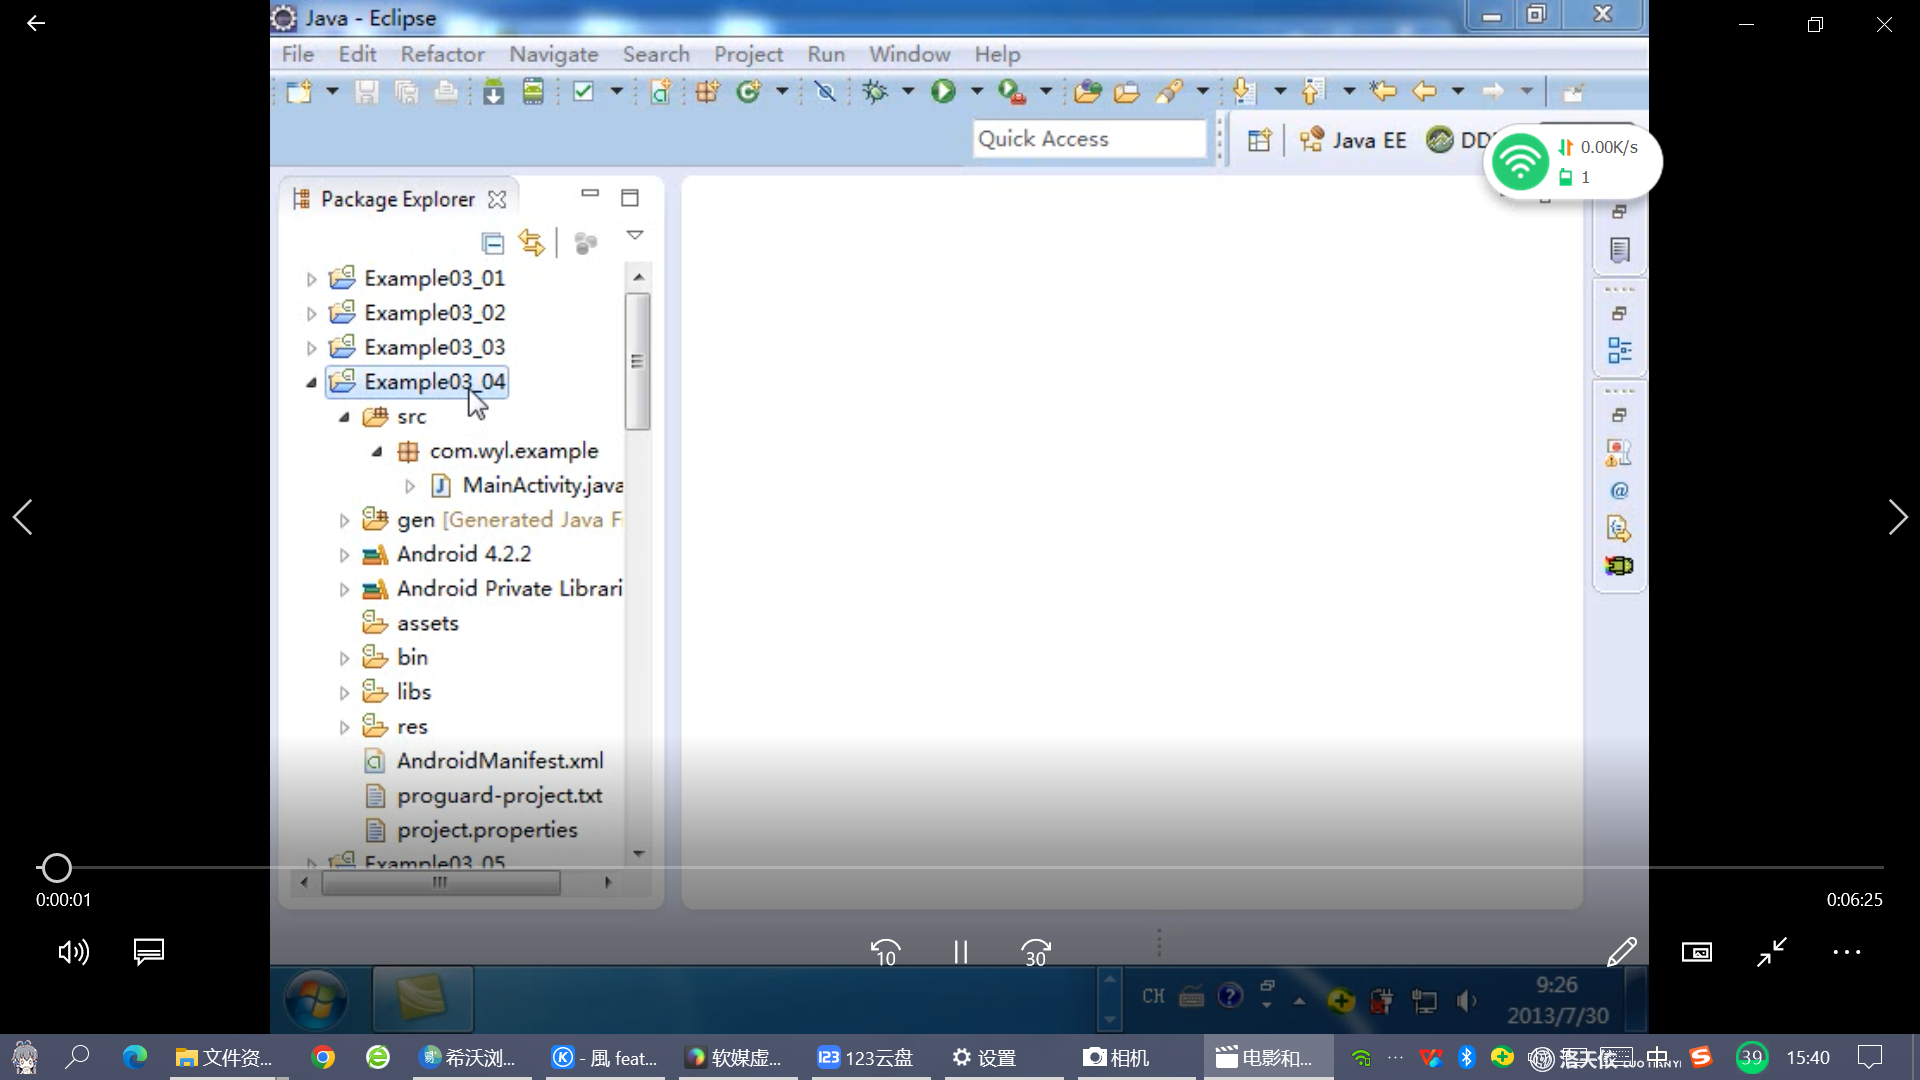
Task: Collapse the src folder
Action: click(344, 417)
